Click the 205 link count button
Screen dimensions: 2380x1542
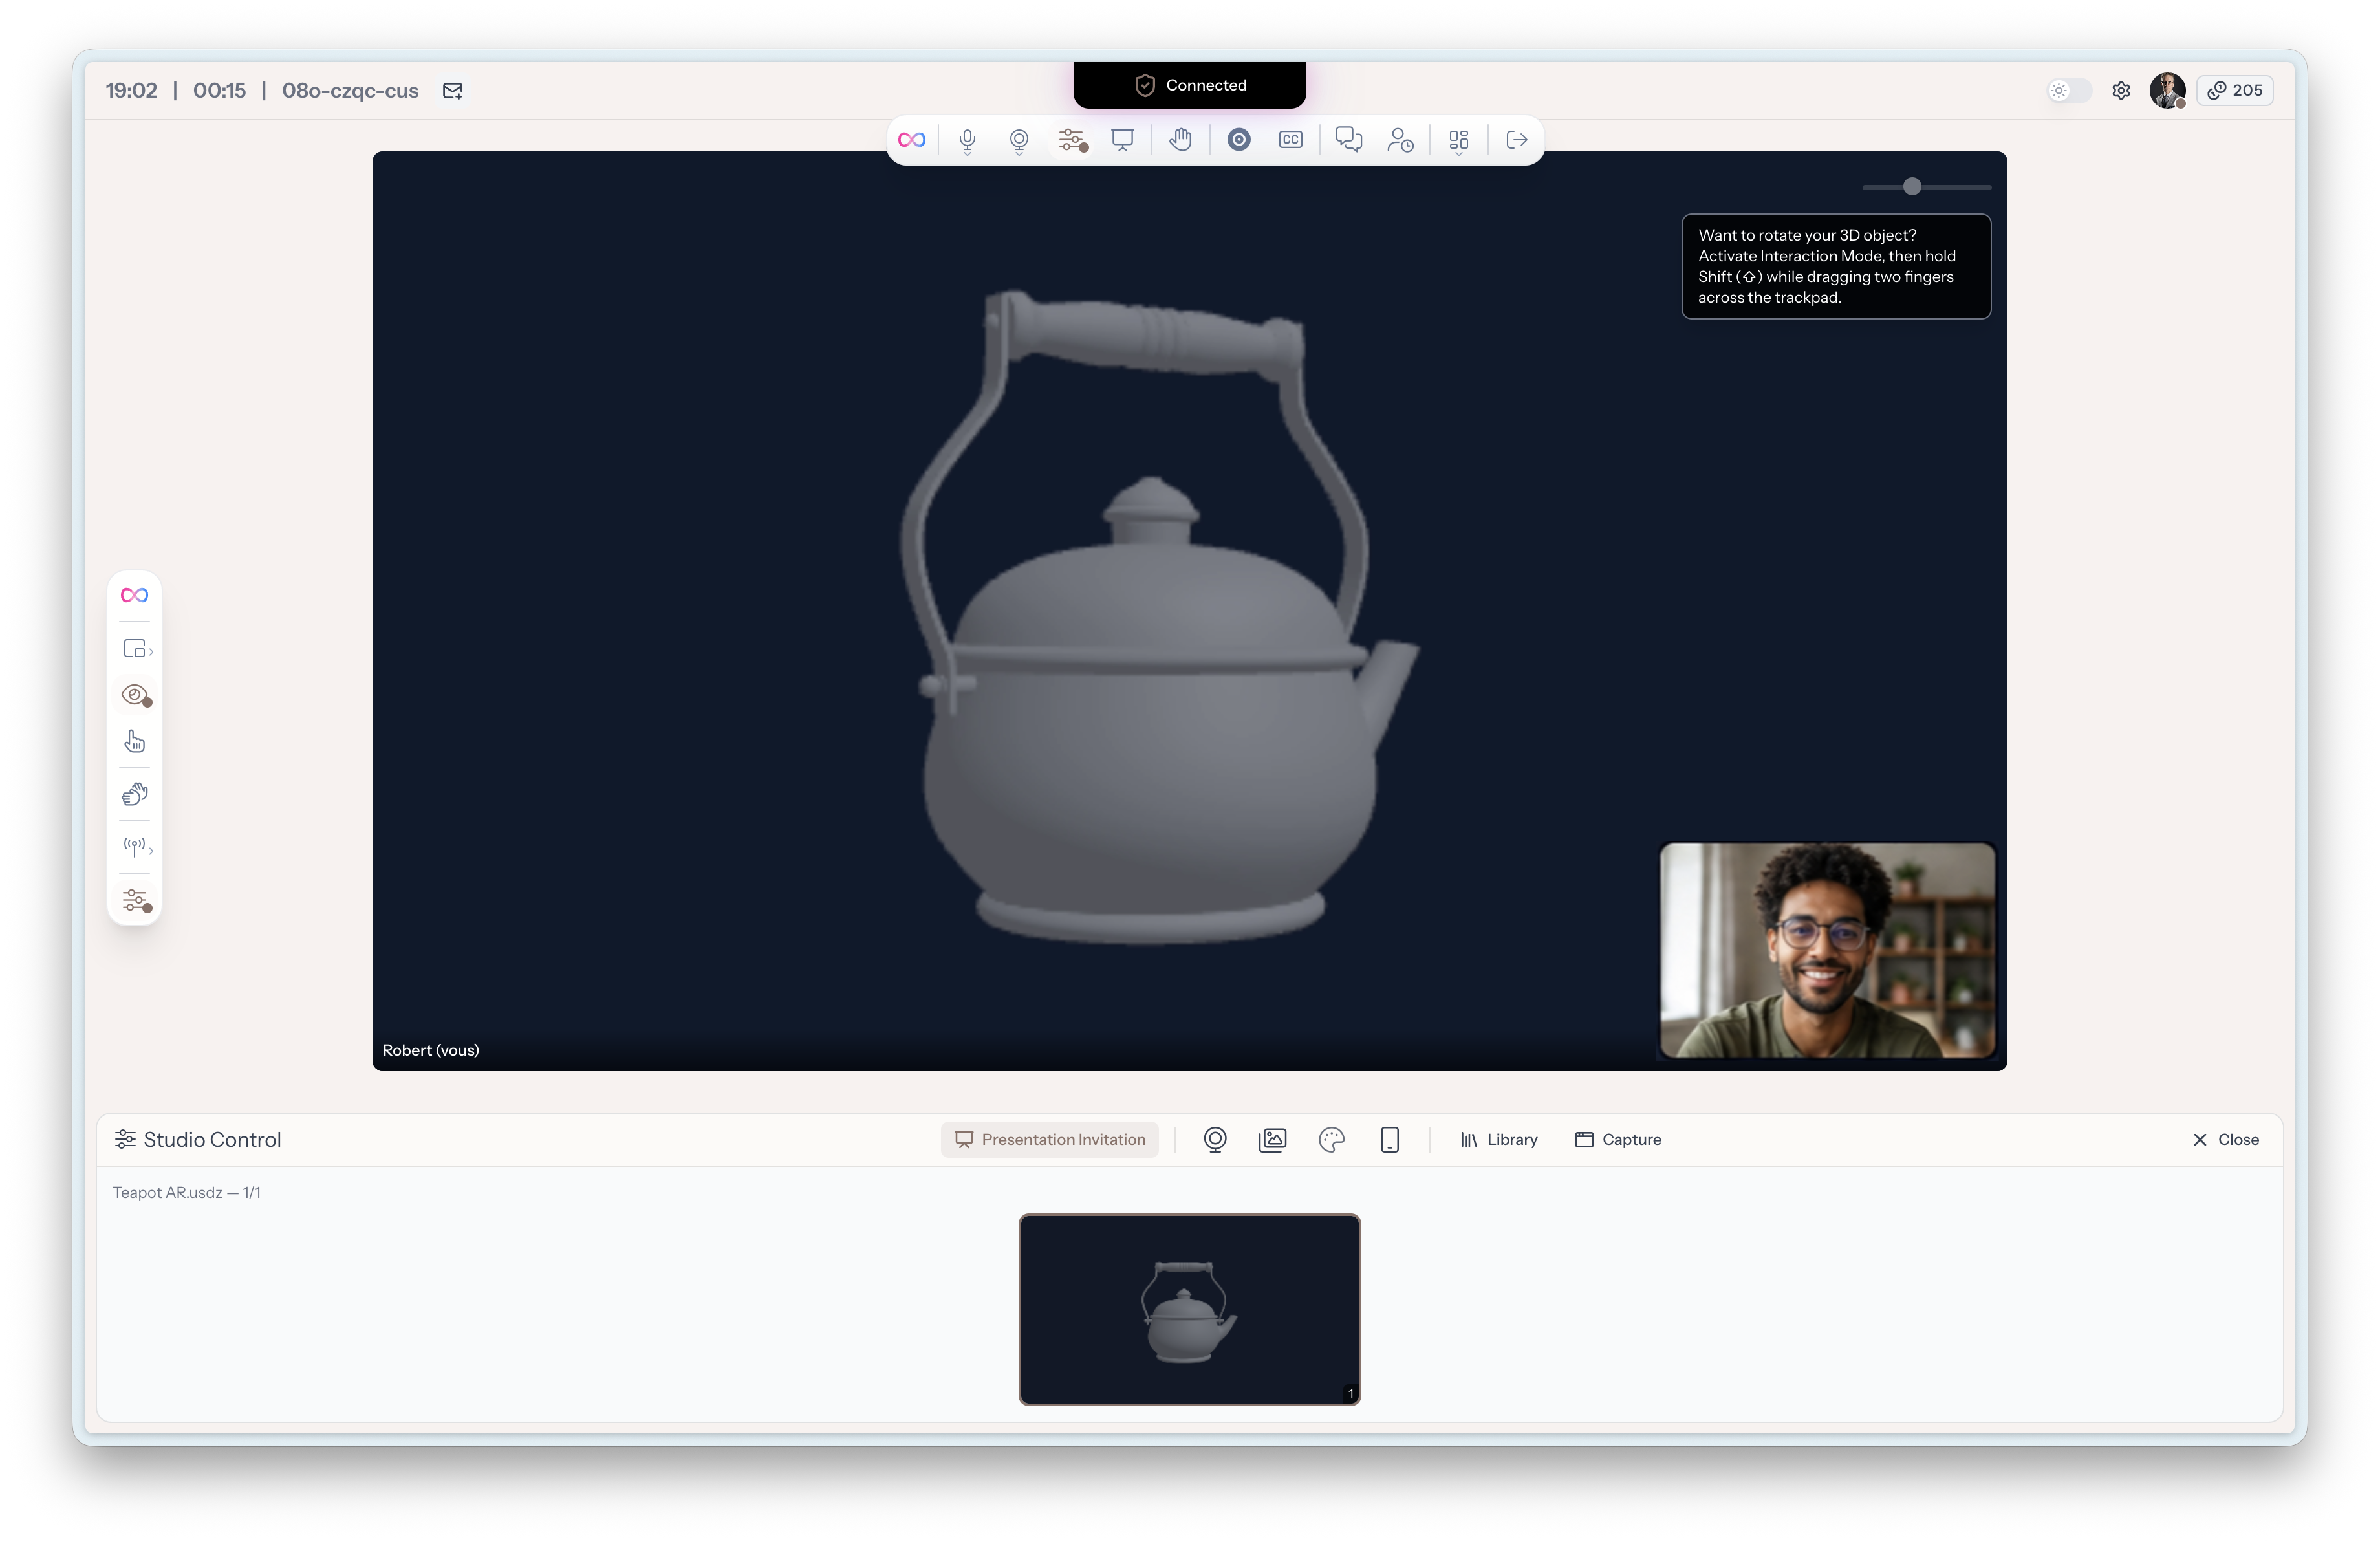[2235, 90]
